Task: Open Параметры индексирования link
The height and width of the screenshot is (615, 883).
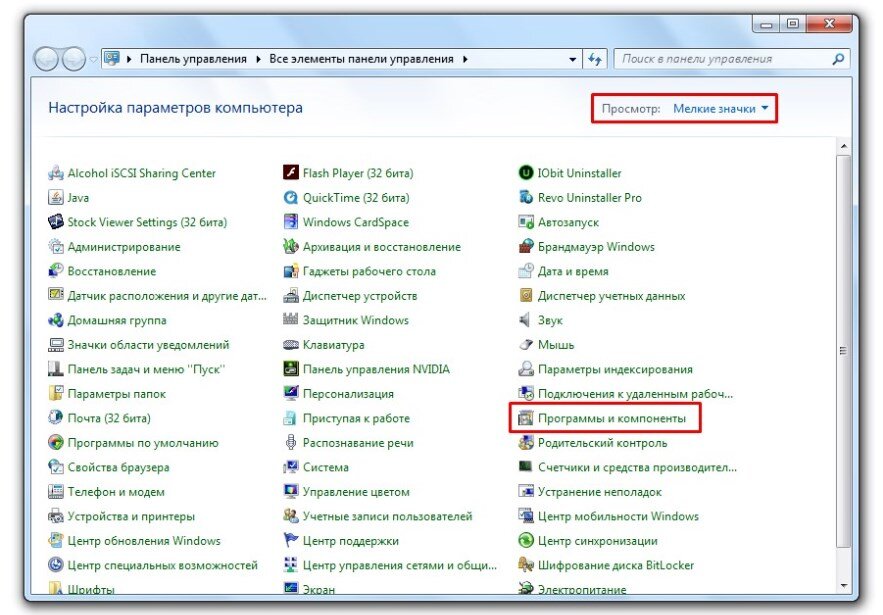Action: (615, 369)
